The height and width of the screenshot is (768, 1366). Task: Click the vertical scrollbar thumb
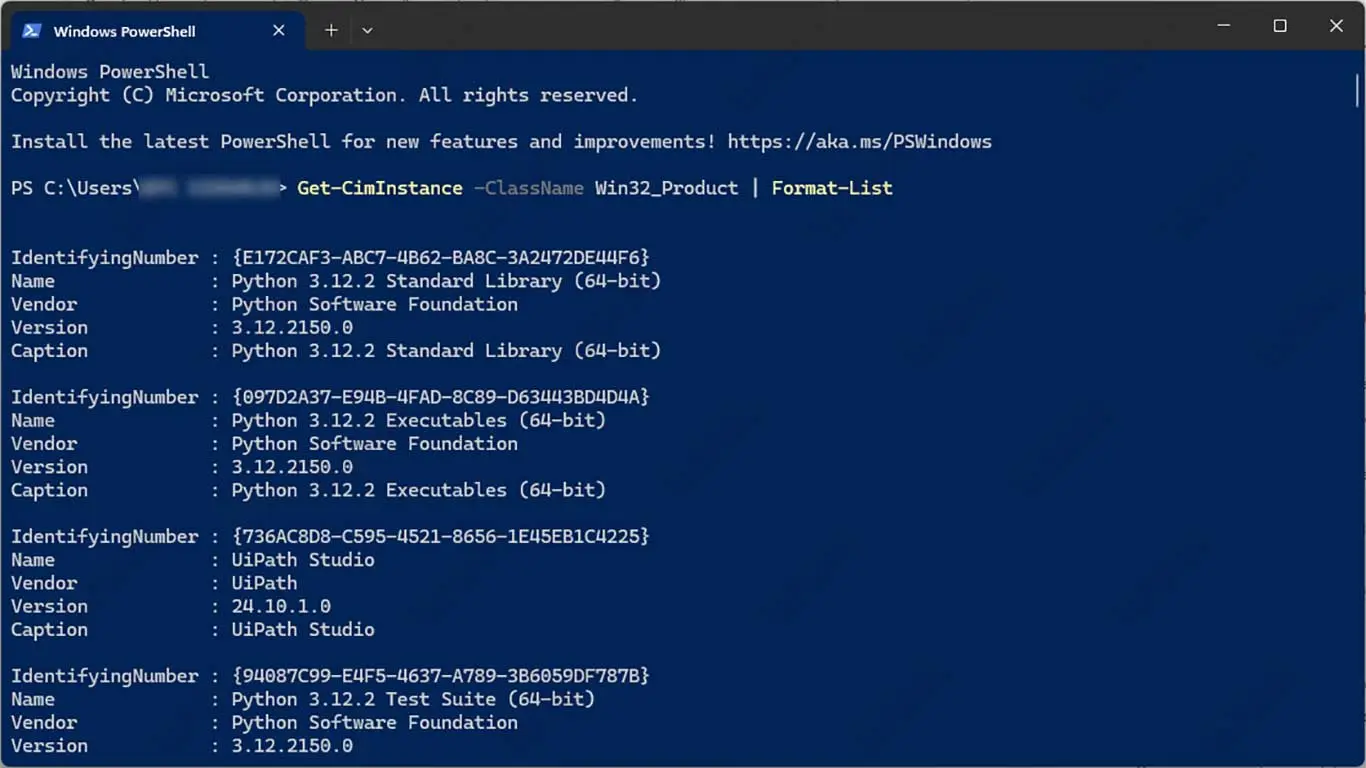1357,90
